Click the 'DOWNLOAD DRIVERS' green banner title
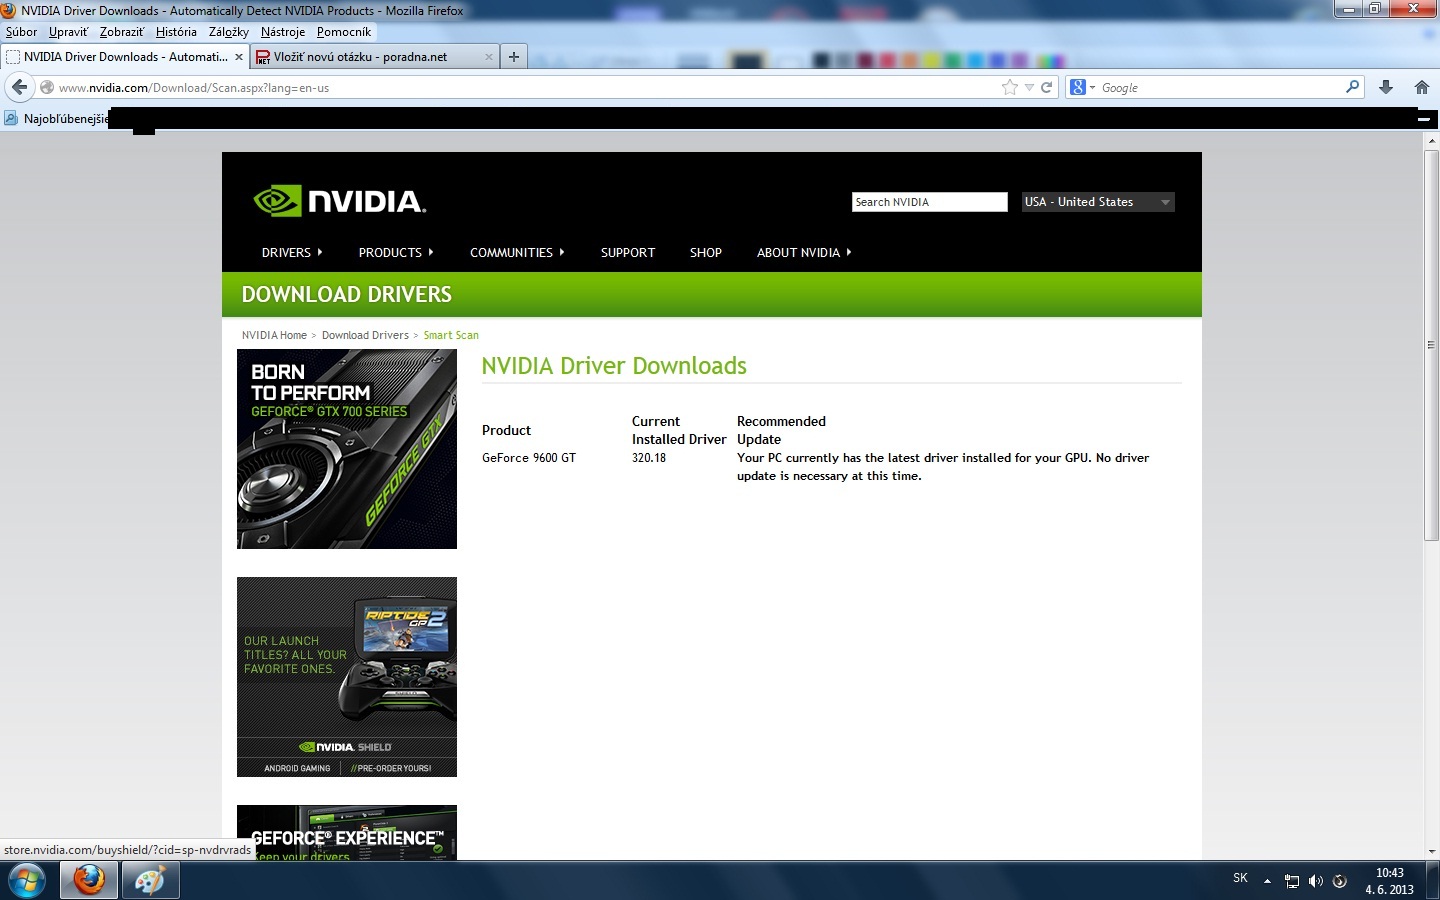The width and height of the screenshot is (1440, 900). (x=347, y=294)
